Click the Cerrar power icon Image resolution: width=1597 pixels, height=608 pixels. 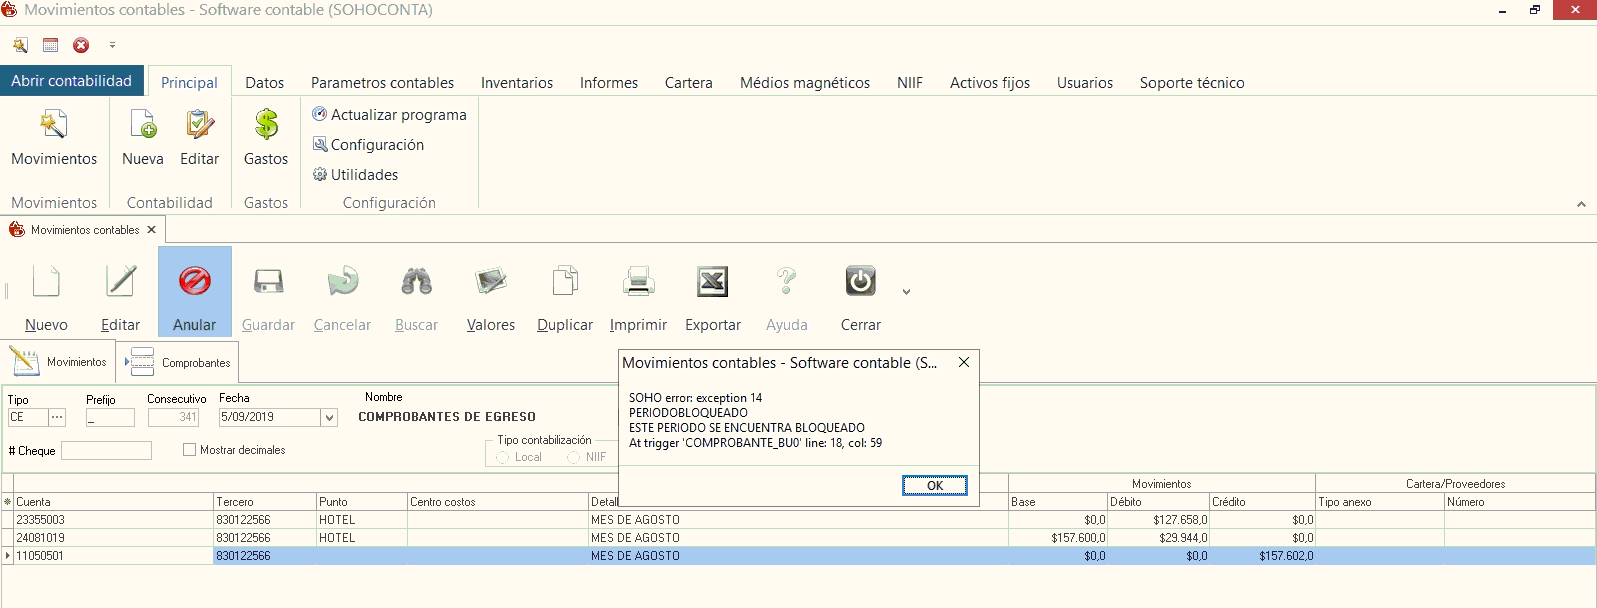(860, 282)
